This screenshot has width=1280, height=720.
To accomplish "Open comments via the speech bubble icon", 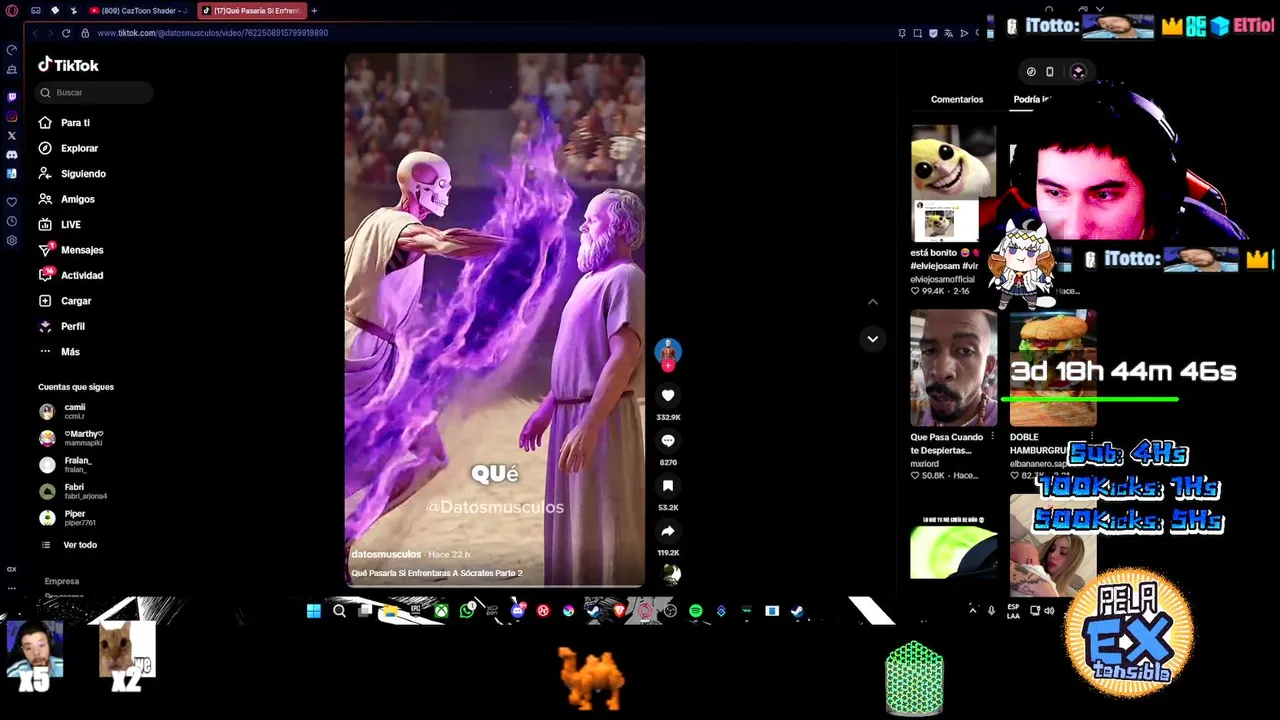I will click(x=668, y=441).
